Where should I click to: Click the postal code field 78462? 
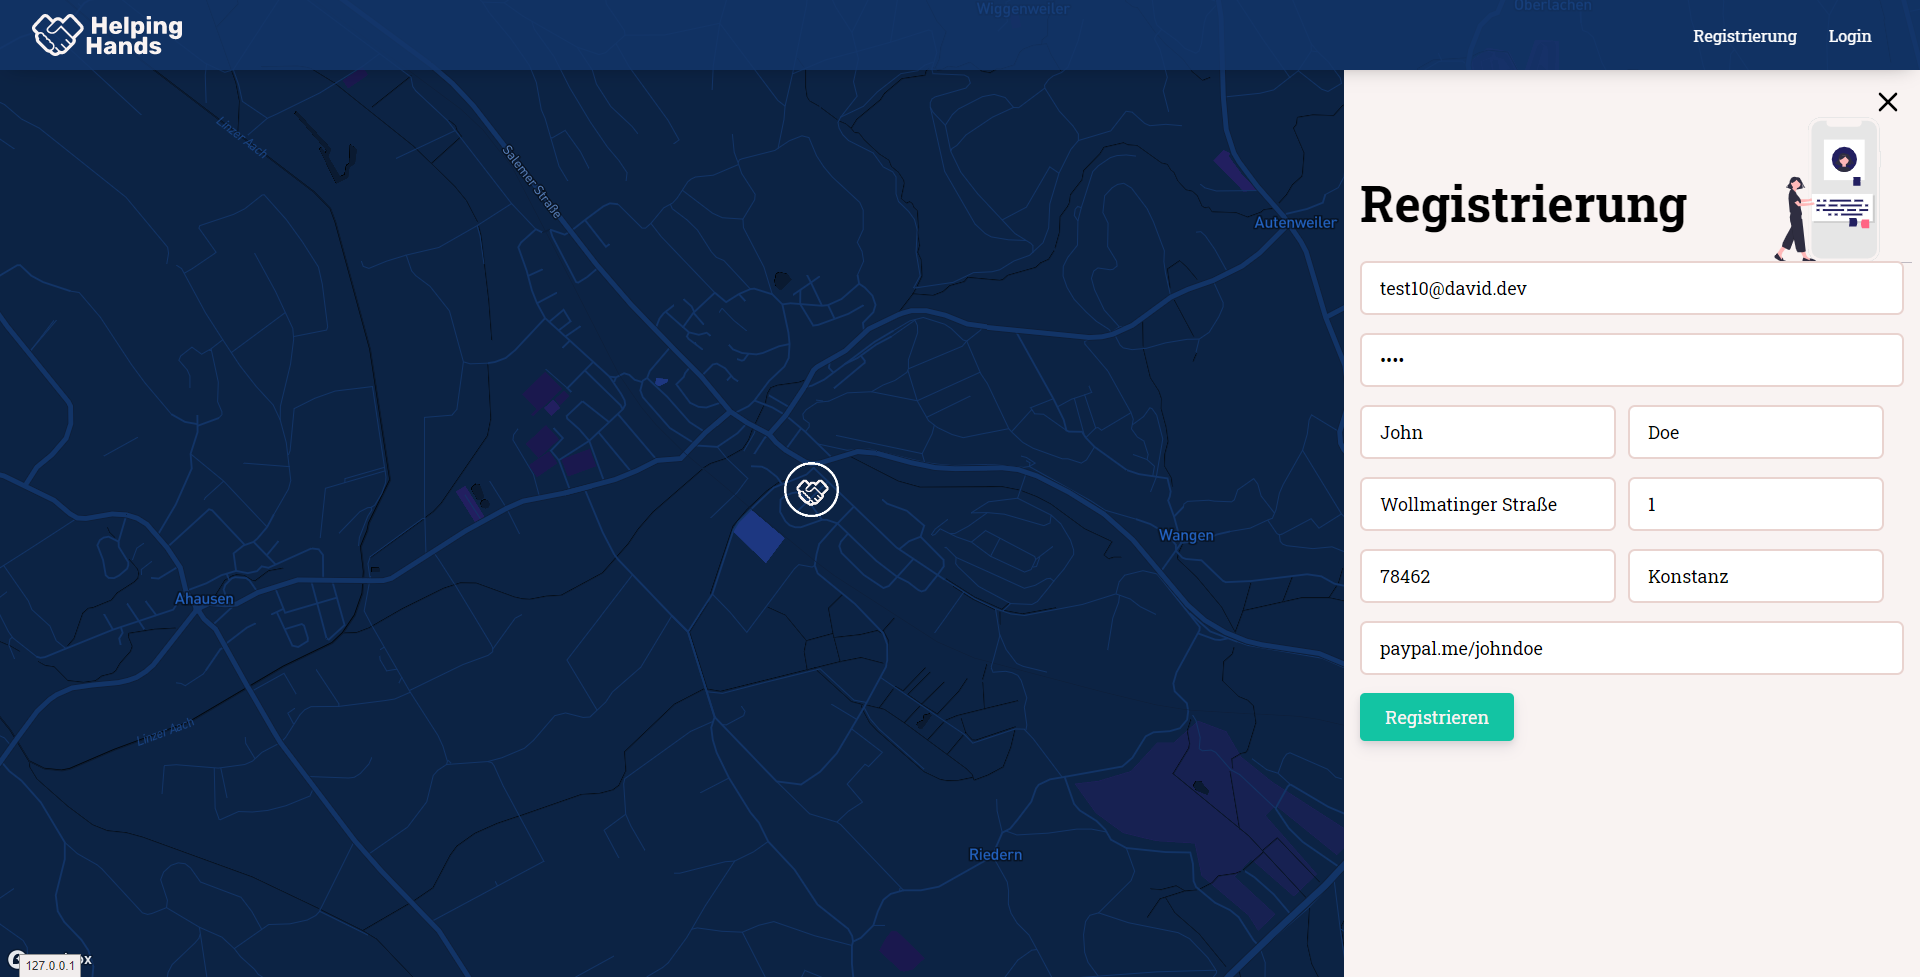[x=1487, y=576]
